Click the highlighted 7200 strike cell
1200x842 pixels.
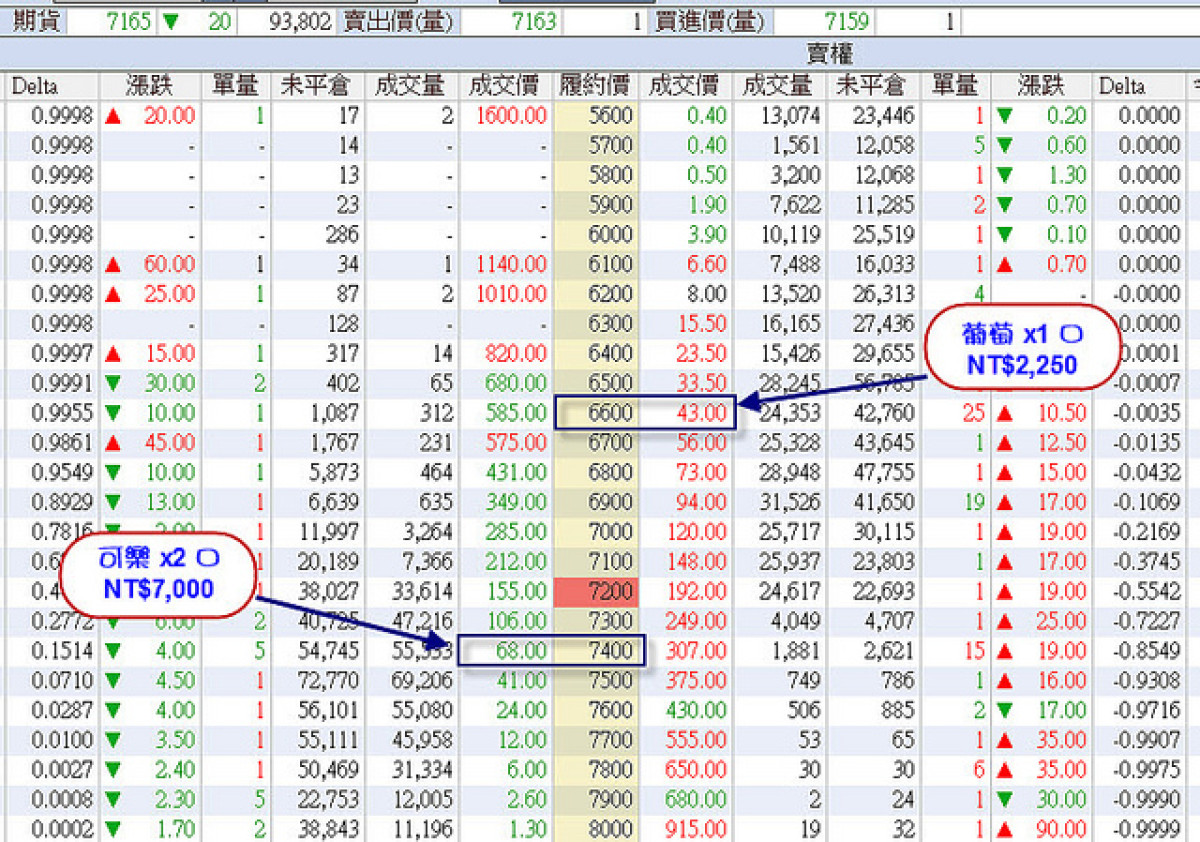(594, 591)
